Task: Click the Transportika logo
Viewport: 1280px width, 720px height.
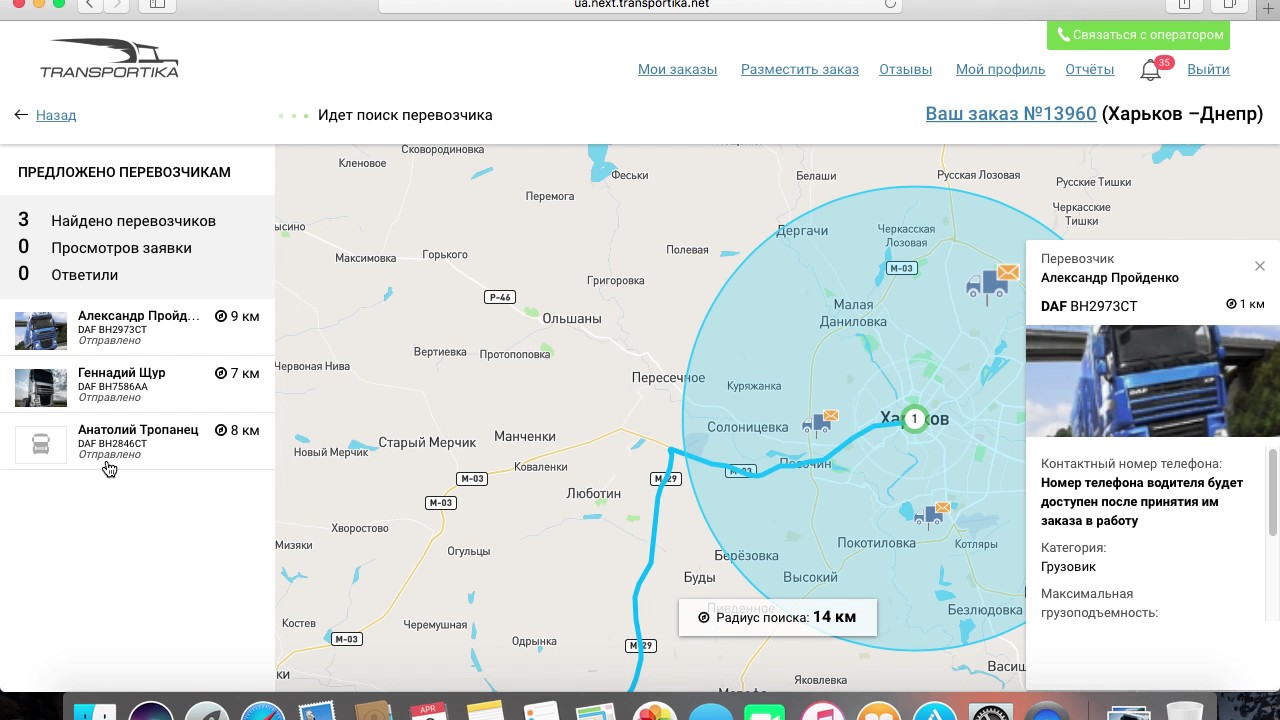Action: tap(109, 58)
